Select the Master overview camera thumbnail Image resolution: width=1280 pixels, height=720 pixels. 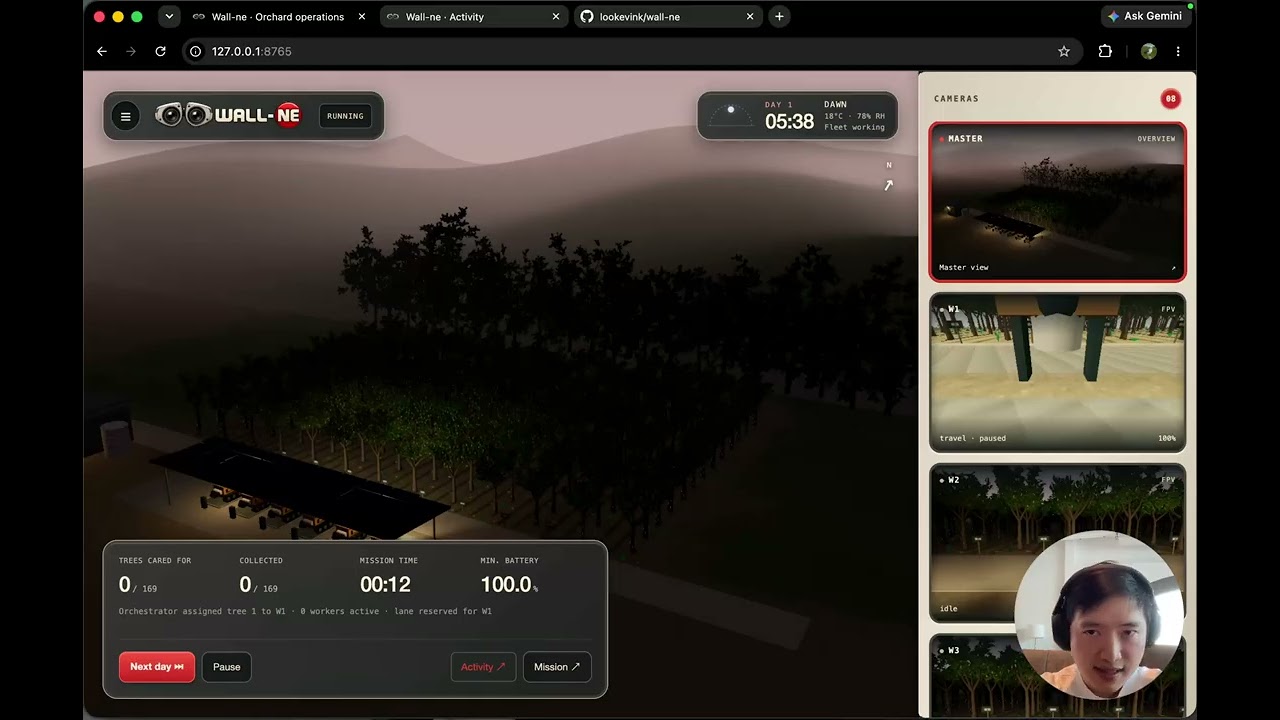(1058, 202)
